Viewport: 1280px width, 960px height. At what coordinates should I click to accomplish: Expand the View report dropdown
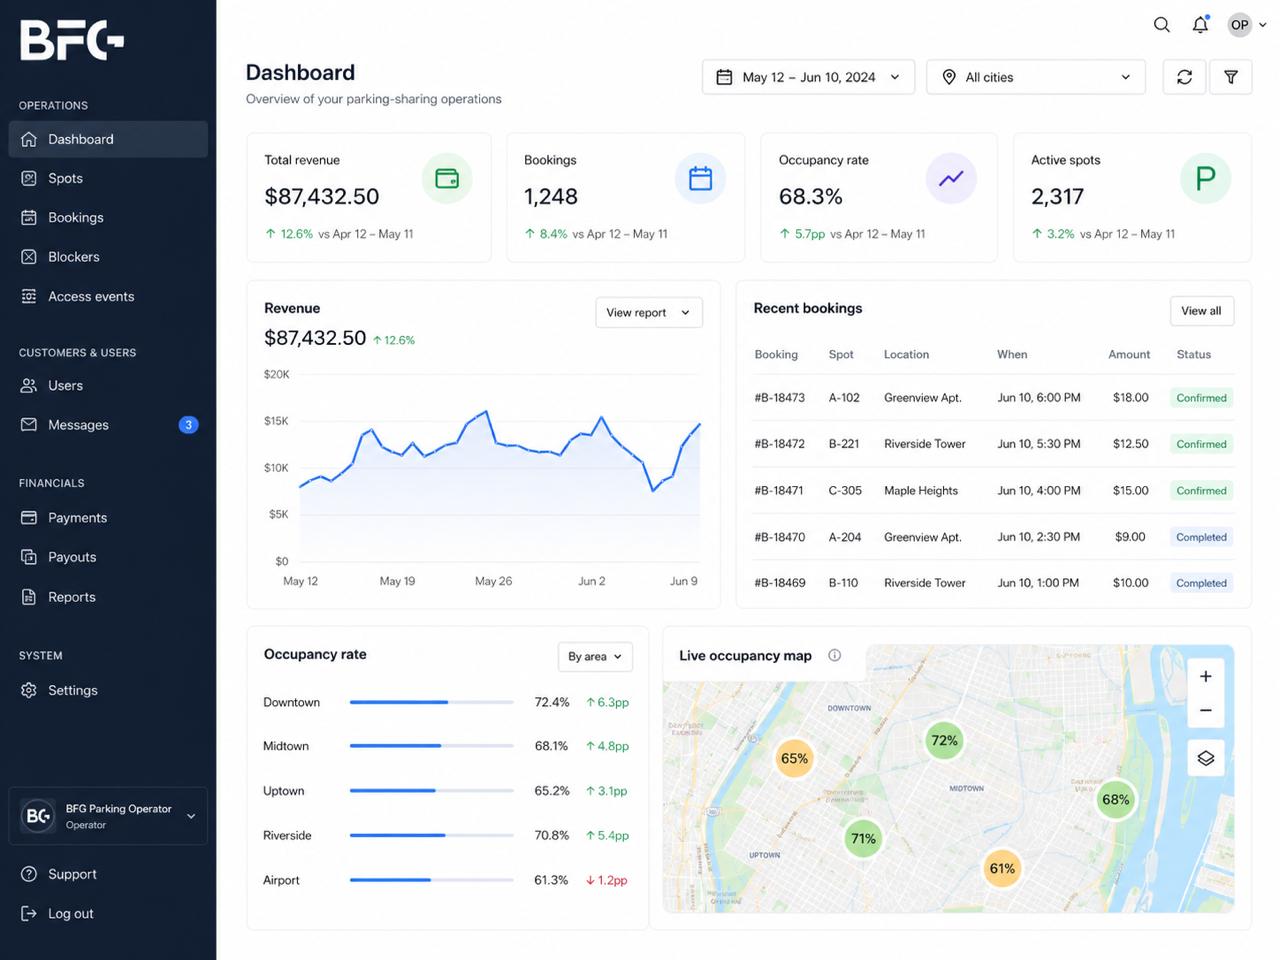click(649, 312)
